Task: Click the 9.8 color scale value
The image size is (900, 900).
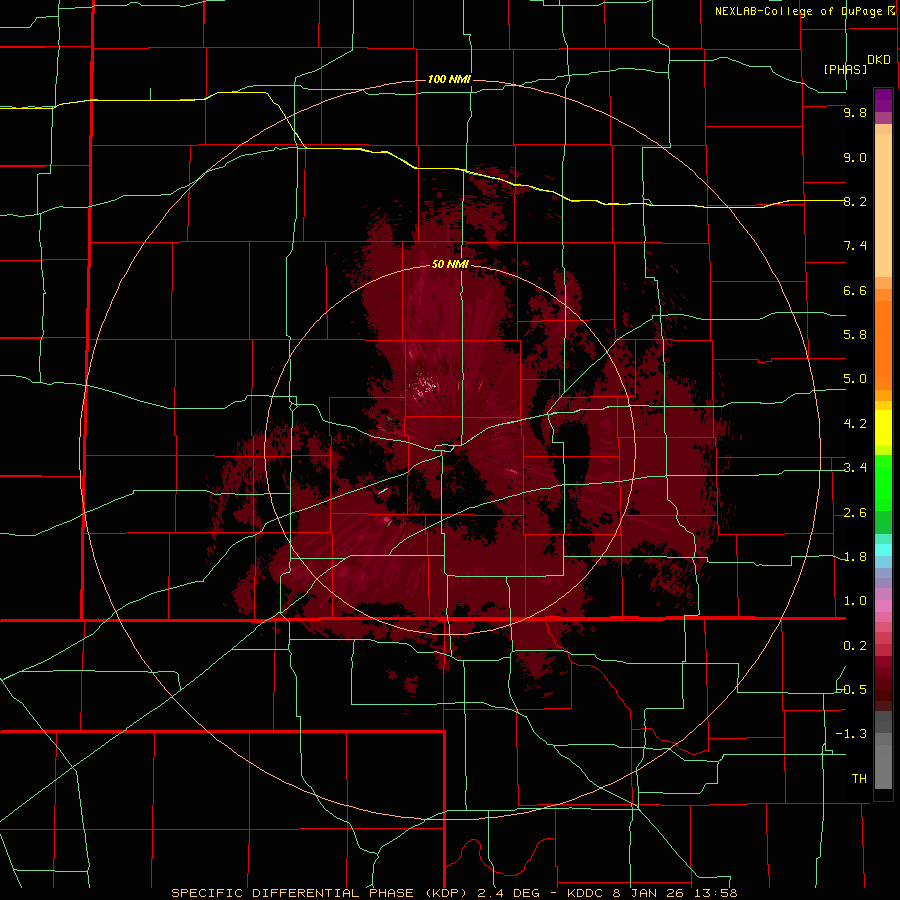Action: 855,112
